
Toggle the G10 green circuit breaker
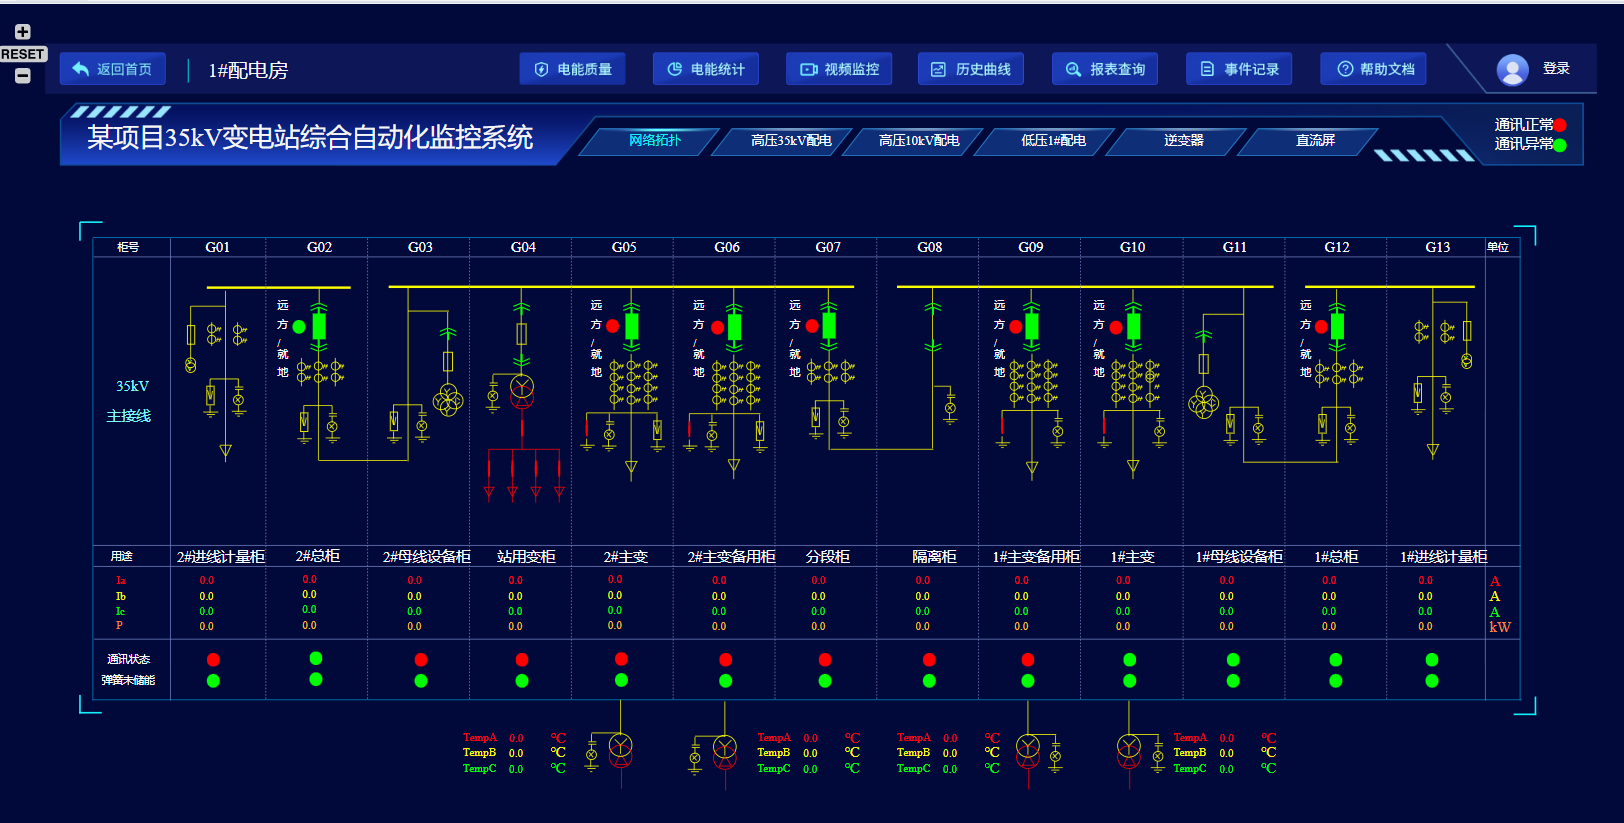(1133, 326)
